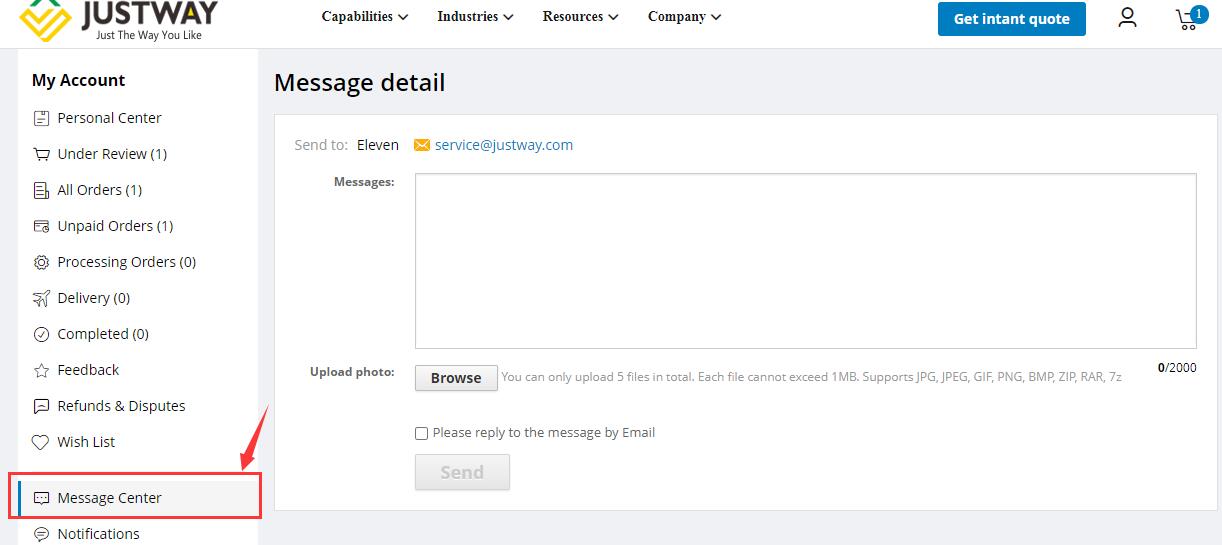
Task: Enable Please reply to the message by Email
Action: point(422,433)
